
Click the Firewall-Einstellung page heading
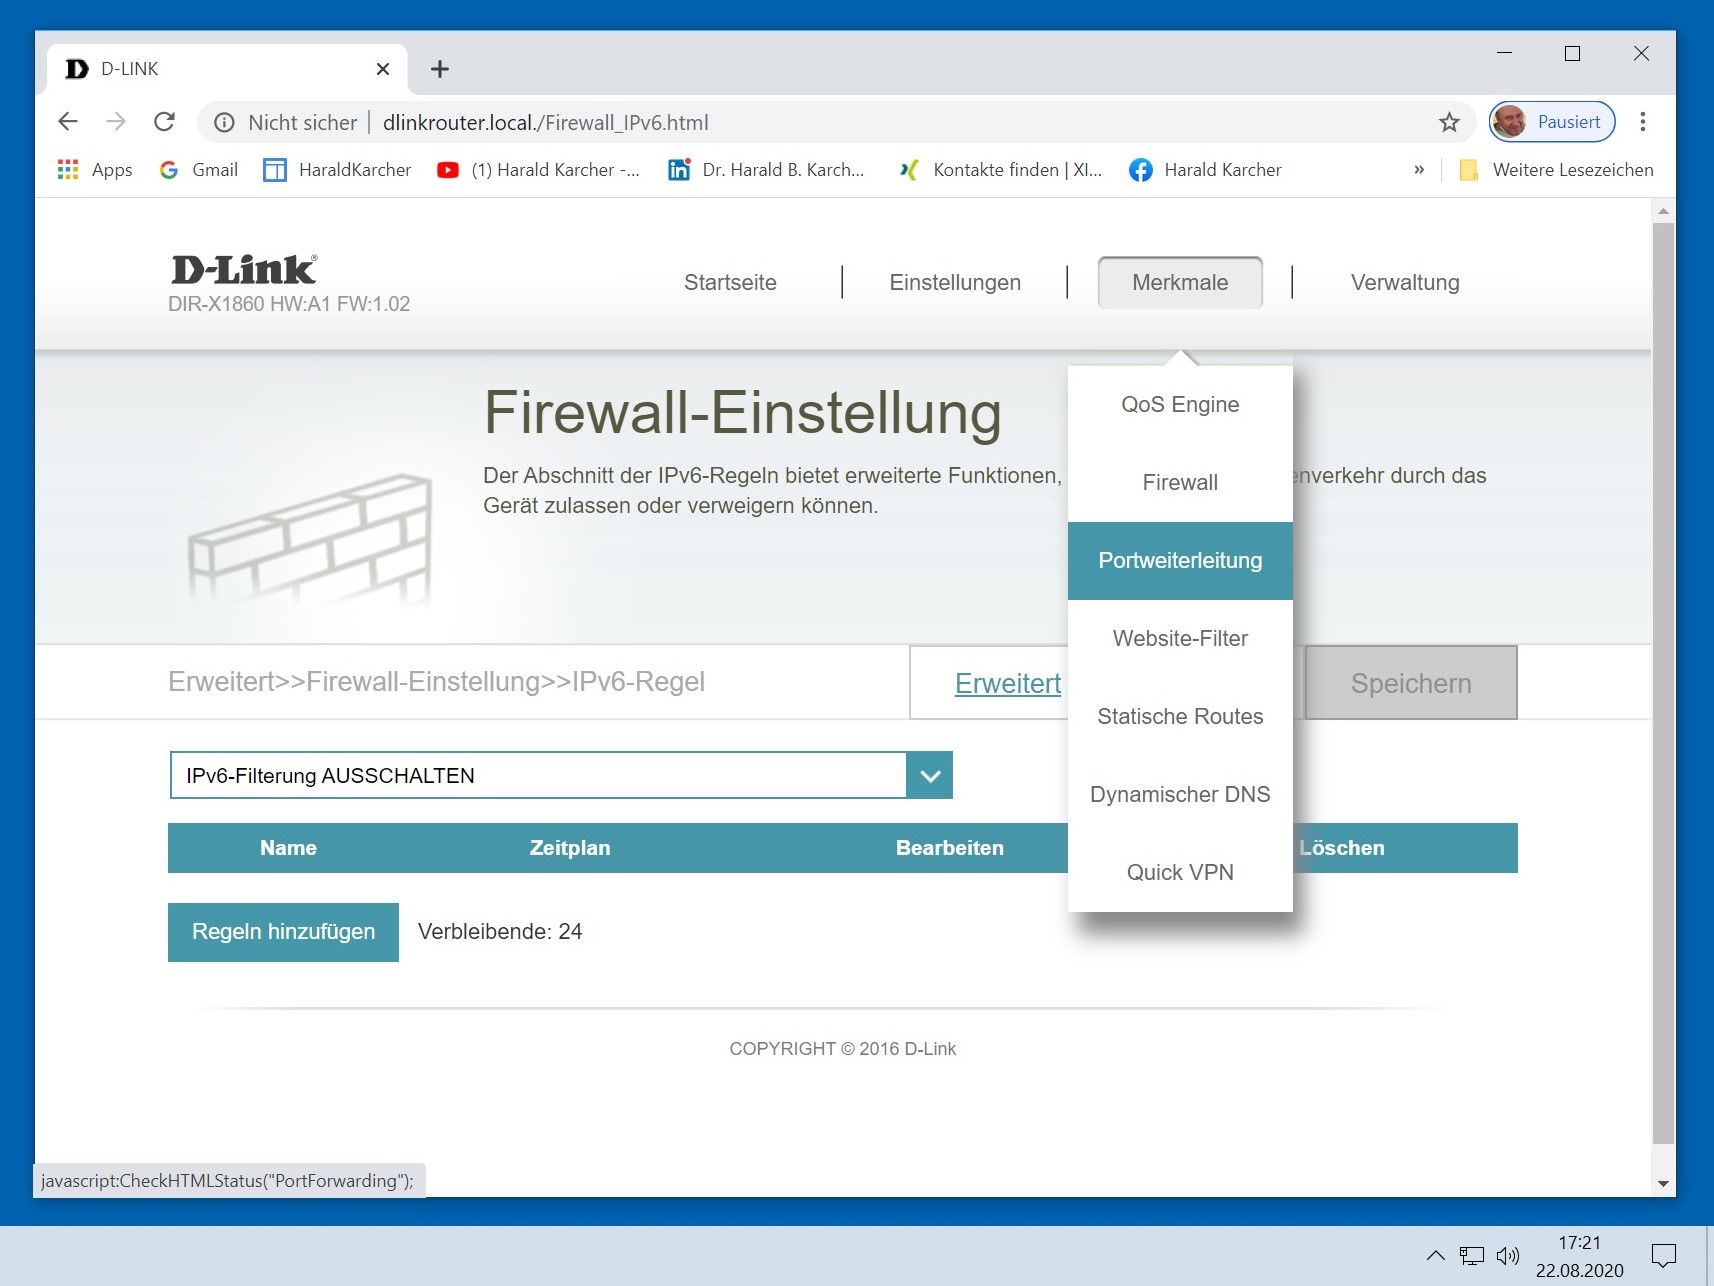coord(742,412)
